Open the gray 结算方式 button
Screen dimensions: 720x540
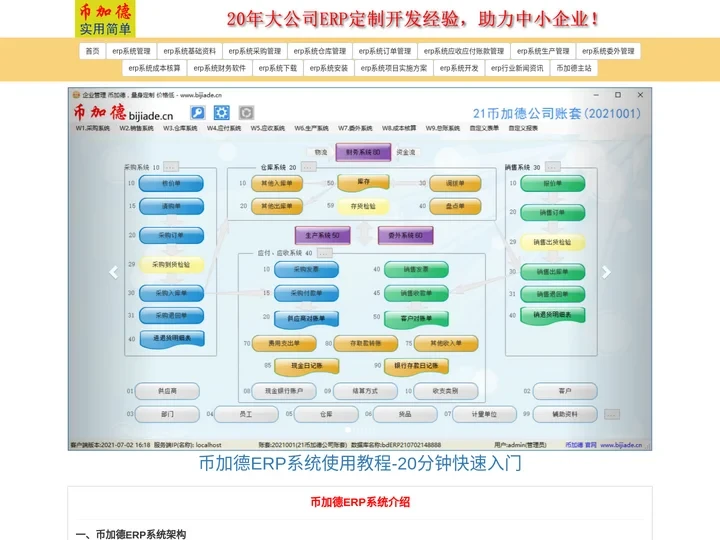[x=365, y=391]
